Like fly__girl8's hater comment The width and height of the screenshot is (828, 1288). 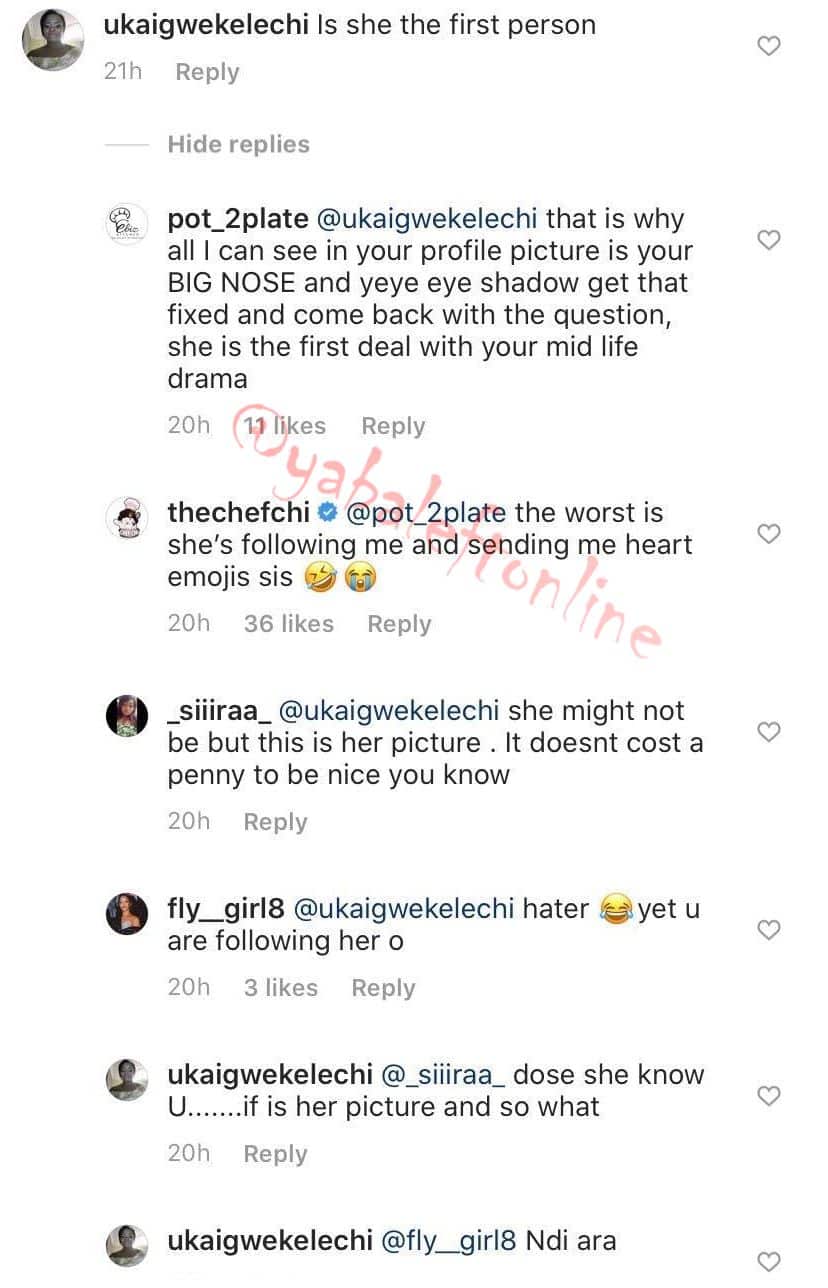[768, 929]
